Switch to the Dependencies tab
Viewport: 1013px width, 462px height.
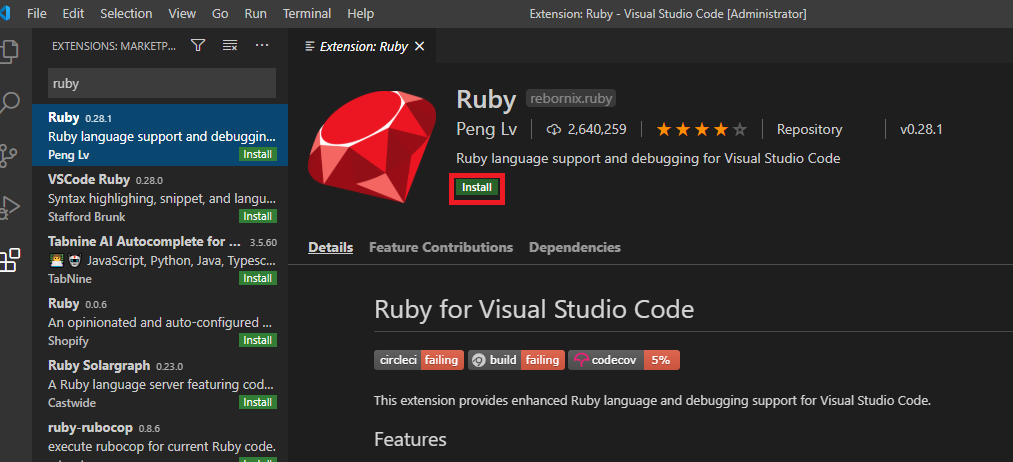point(575,247)
